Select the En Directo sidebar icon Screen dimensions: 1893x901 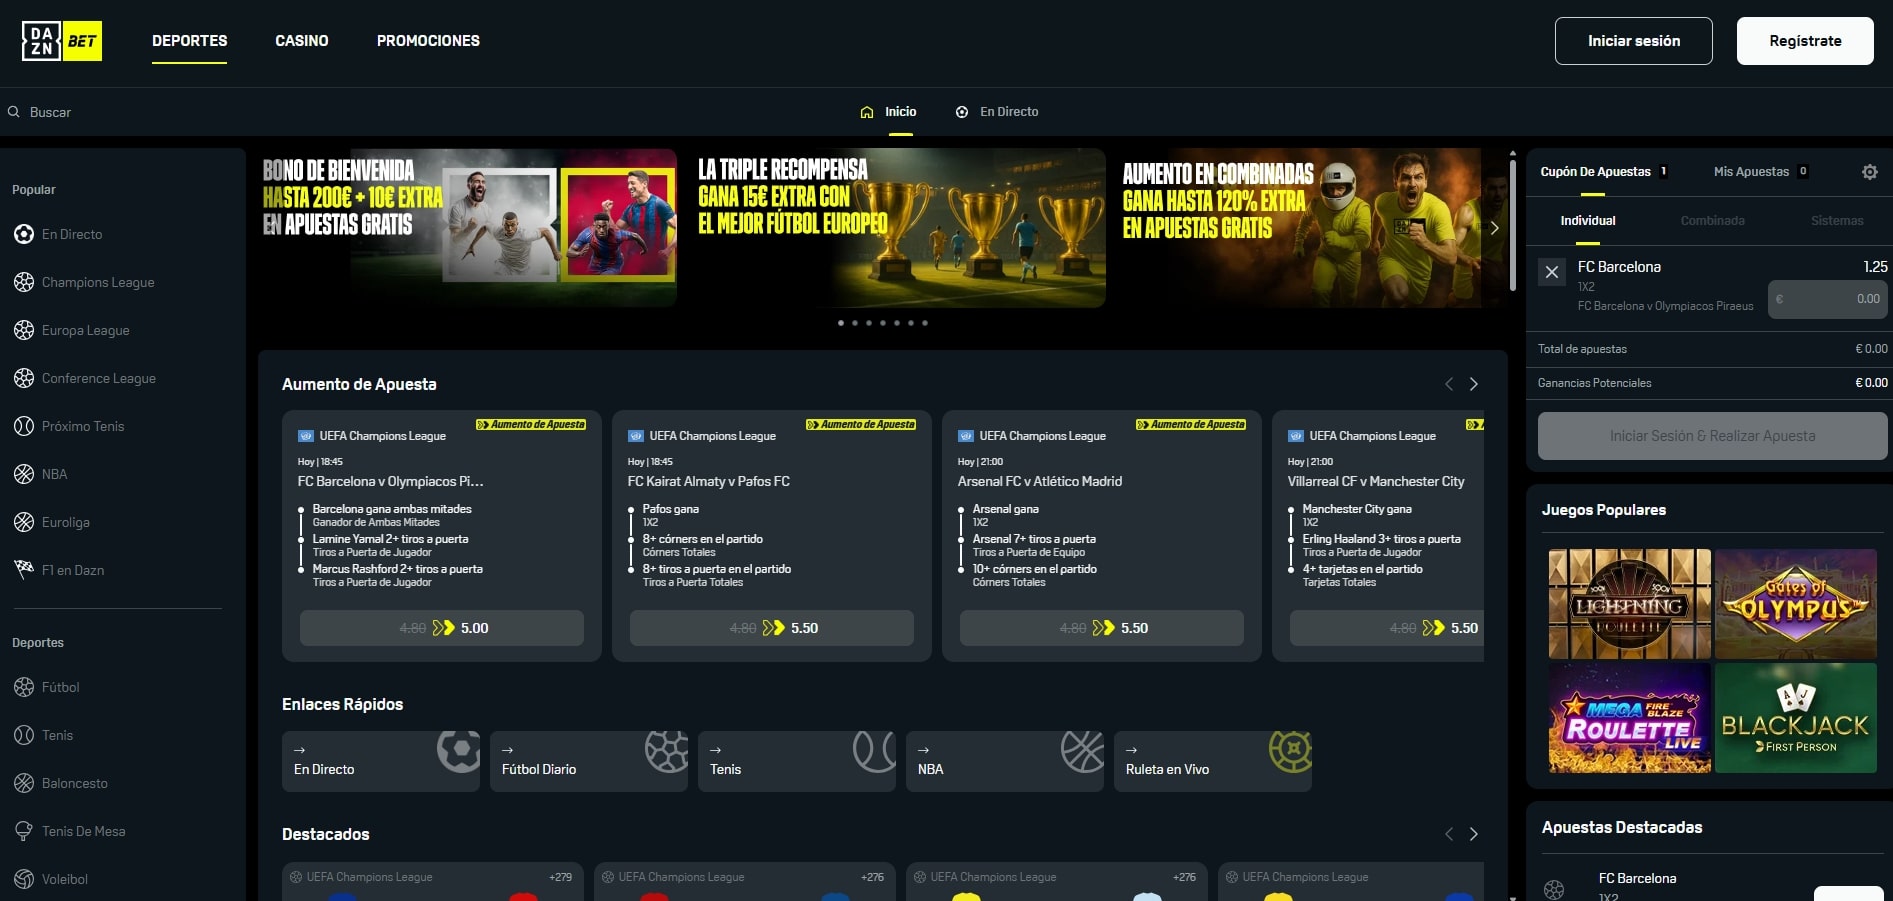[22, 233]
